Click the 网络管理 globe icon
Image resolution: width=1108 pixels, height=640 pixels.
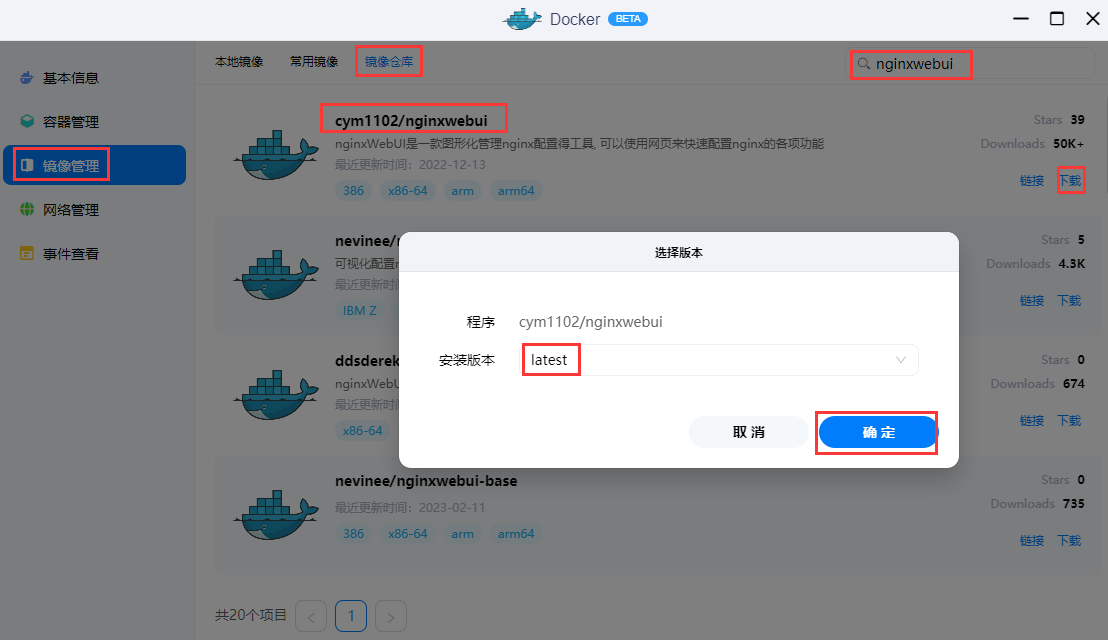coord(27,209)
